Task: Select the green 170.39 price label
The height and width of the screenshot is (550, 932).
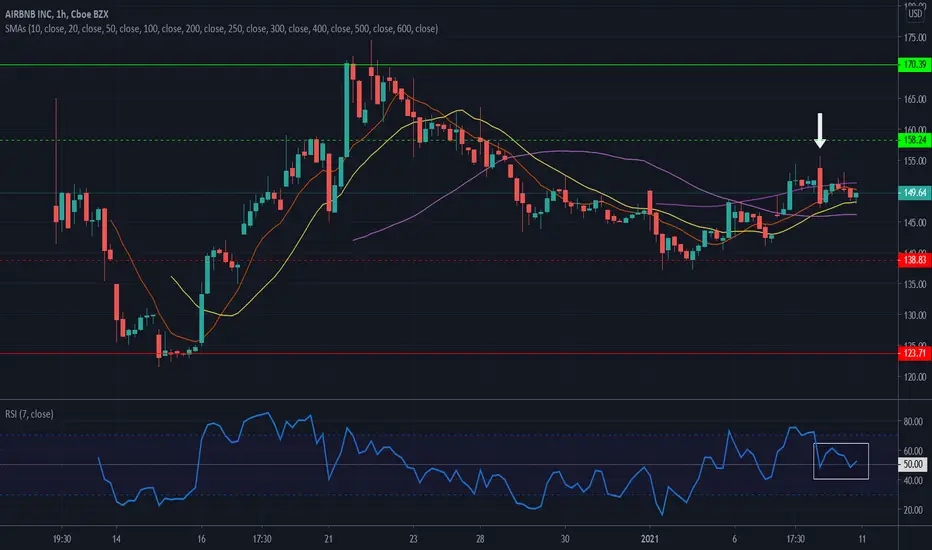Action: coord(914,64)
